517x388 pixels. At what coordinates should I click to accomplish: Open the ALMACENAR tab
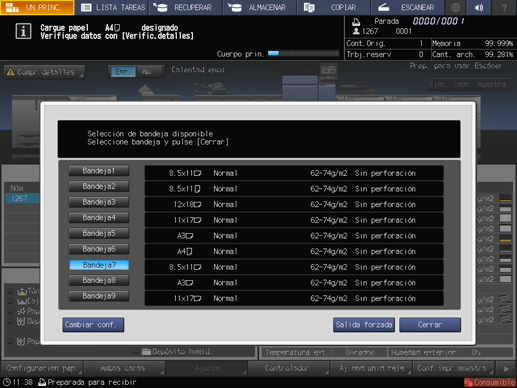[x=260, y=7]
